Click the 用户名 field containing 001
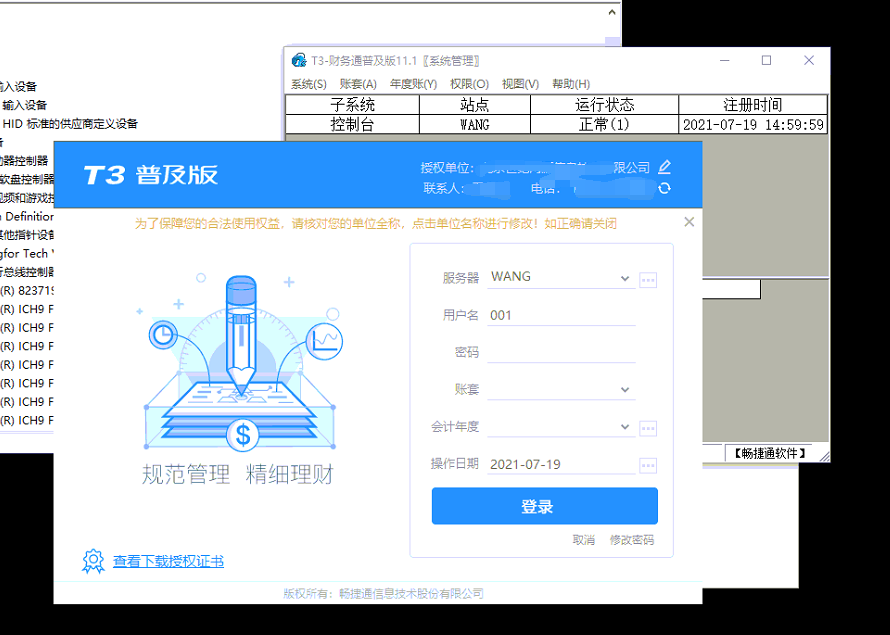This screenshot has width=890, height=635. point(561,315)
